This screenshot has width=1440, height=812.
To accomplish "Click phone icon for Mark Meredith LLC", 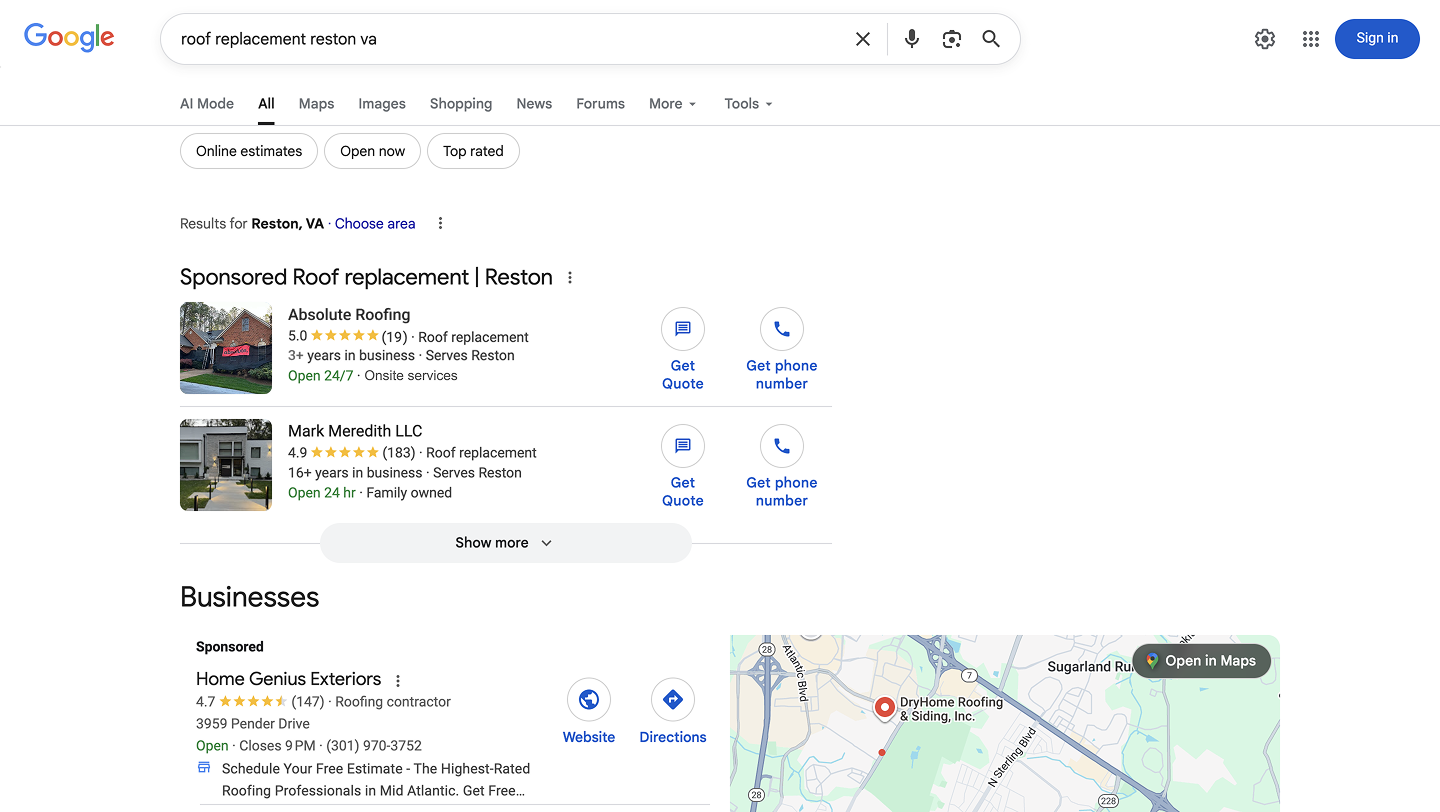I will [x=782, y=446].
